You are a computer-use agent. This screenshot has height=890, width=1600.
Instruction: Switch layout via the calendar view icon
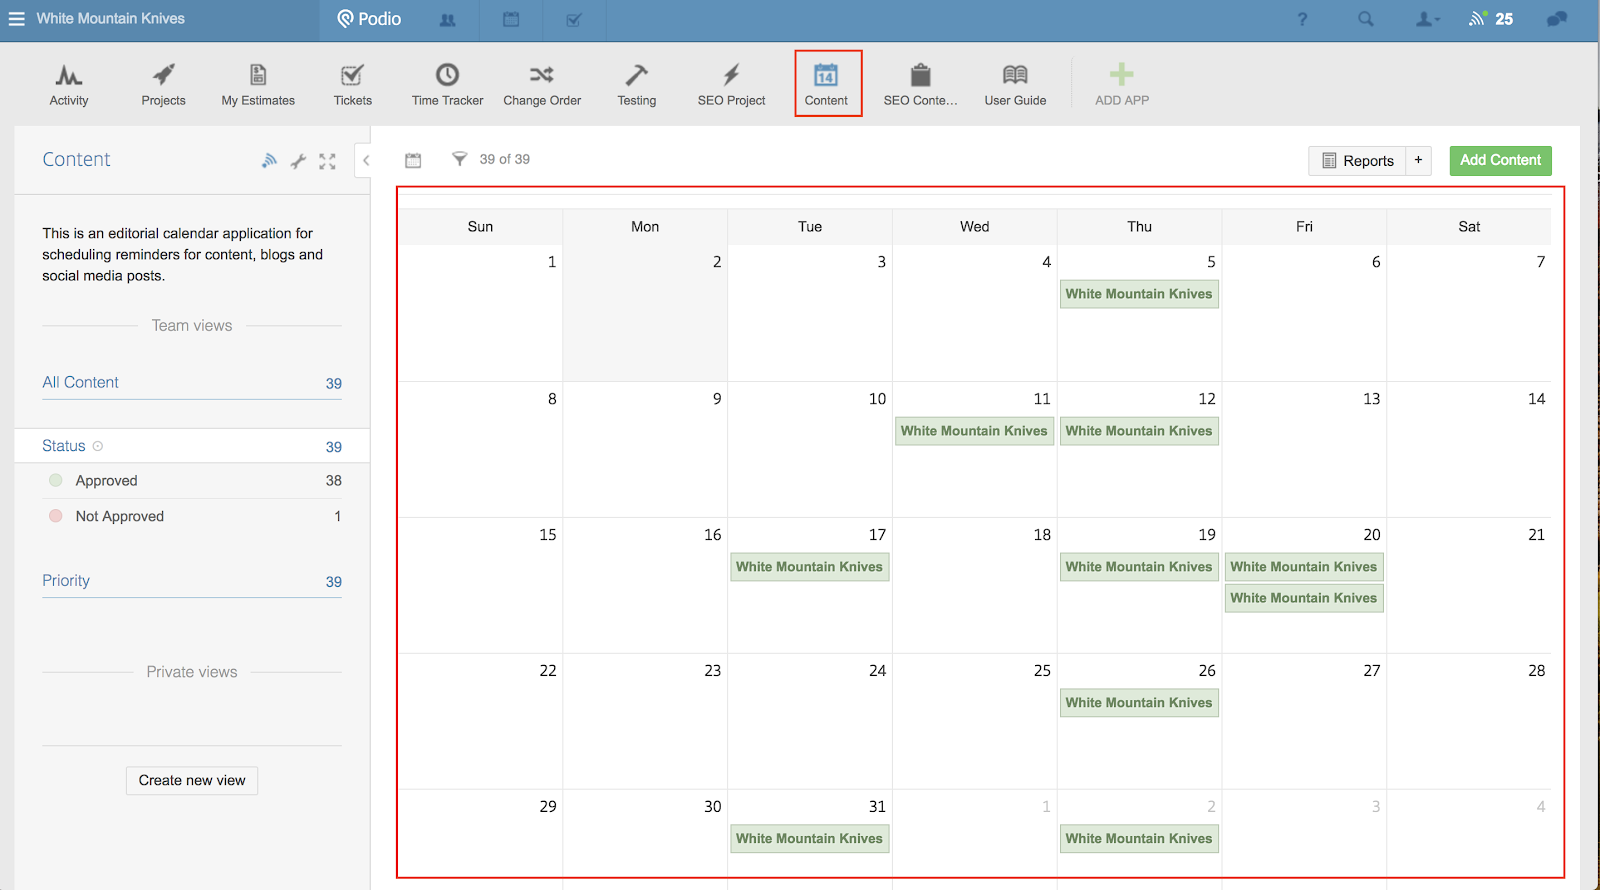point(413,160)
